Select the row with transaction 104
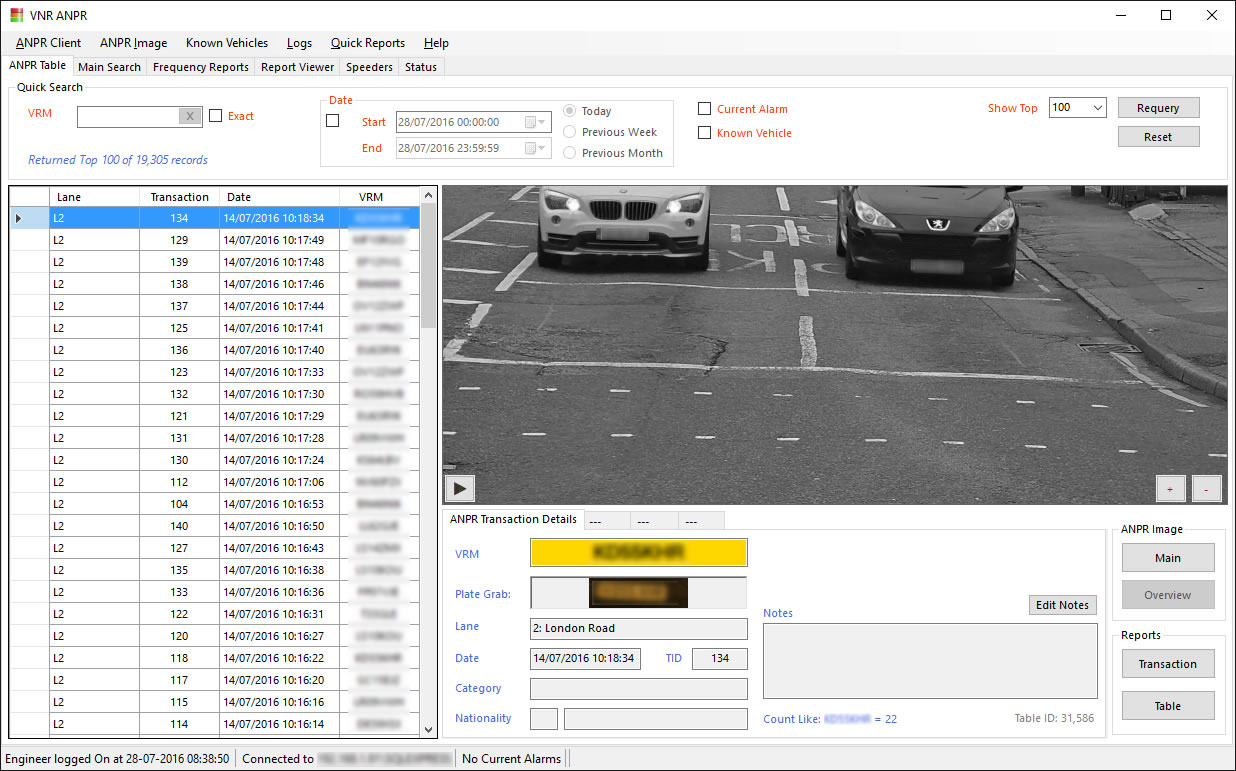This screenshot has width=1236, height=771. point(215,504)
